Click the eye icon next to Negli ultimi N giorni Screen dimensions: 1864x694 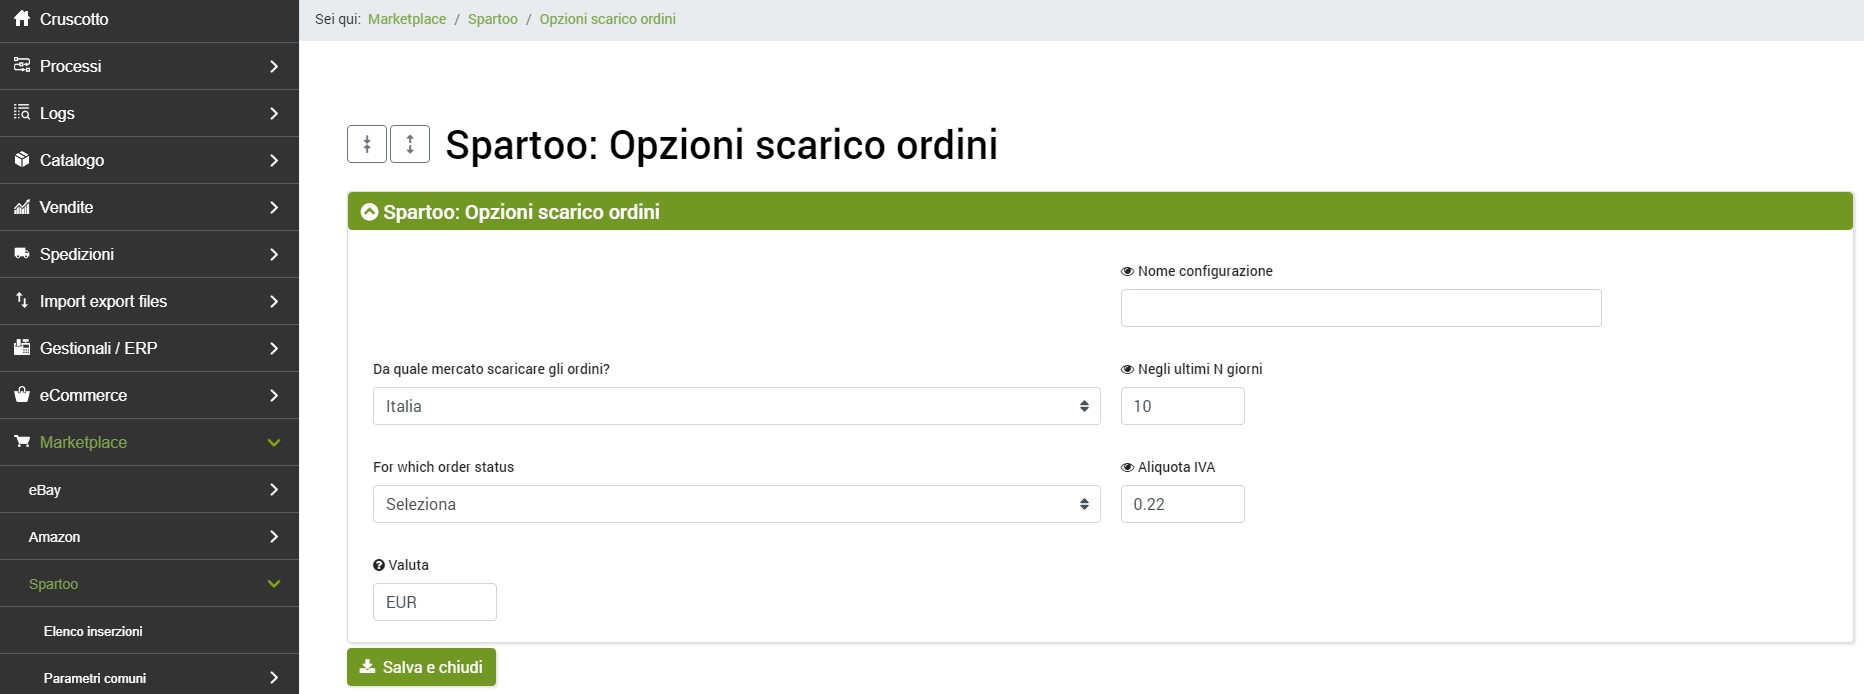1127,369
